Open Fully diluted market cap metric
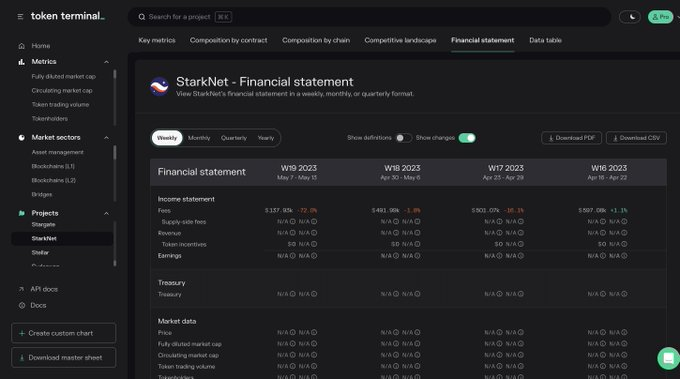680x379 pixels. coord(63,76)
